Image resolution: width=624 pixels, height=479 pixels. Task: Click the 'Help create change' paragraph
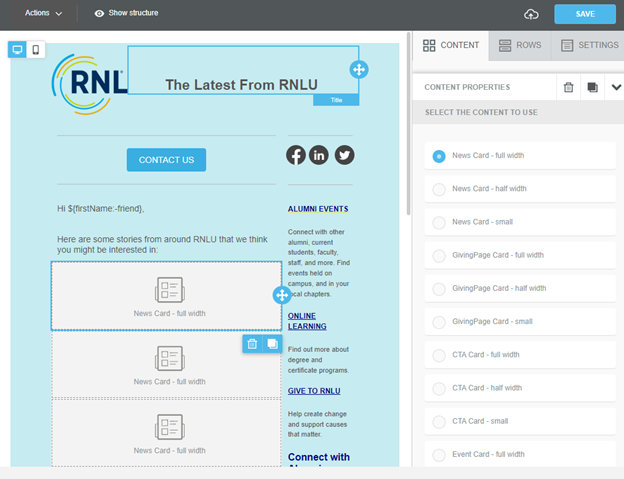pos(318,424)
